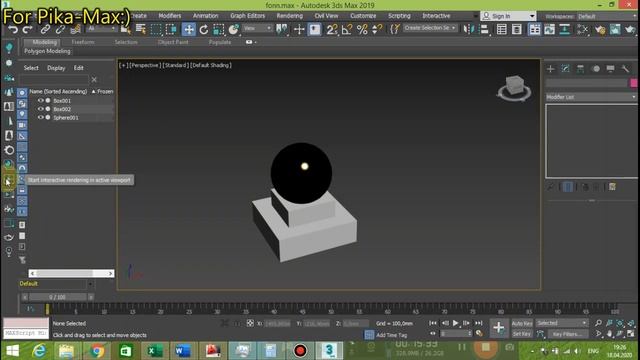
Task: Select Sphere001 in the scene explorer
Action: click(x=66, y=118)
